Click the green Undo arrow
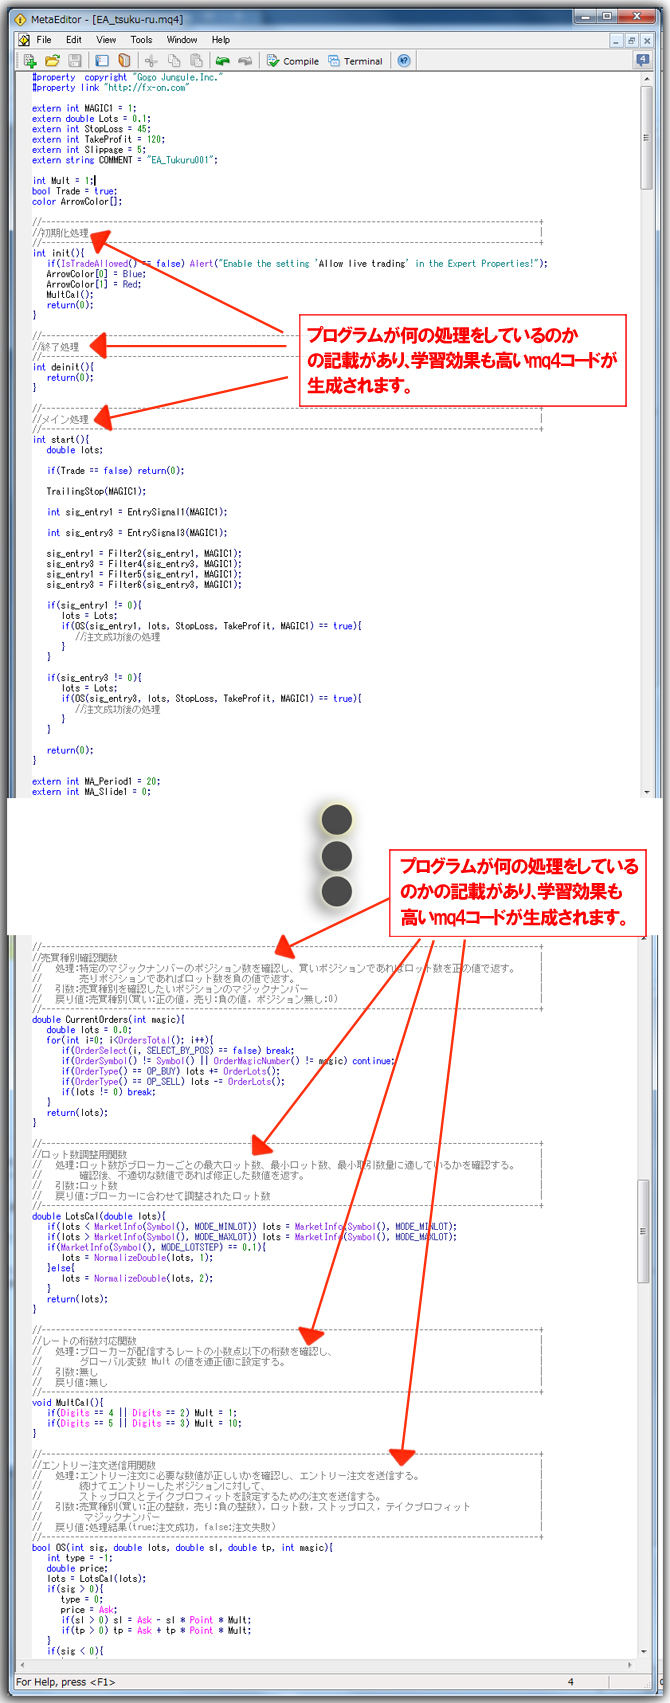 [222, 61]
